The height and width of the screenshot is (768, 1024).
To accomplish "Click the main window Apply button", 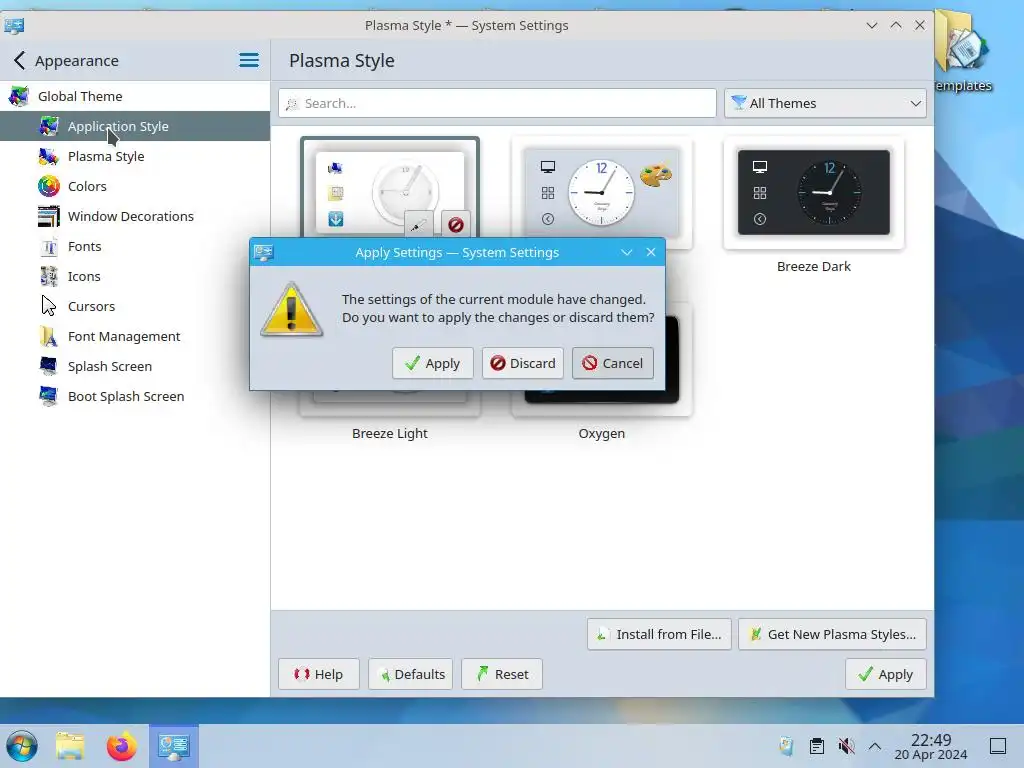I will 886,674.
